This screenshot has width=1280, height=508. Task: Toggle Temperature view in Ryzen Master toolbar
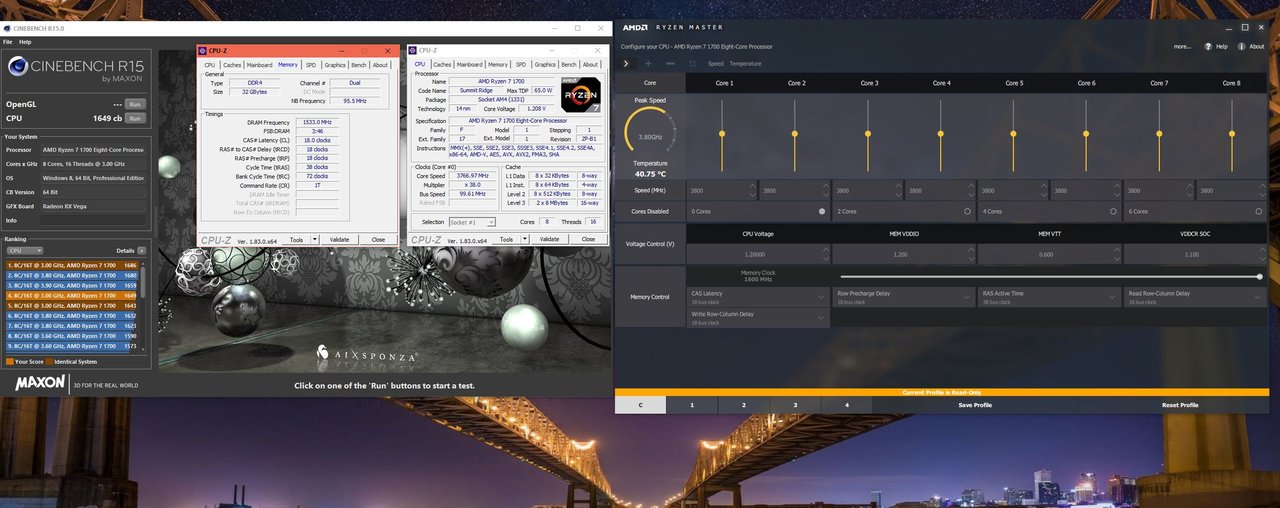[745, 63]
